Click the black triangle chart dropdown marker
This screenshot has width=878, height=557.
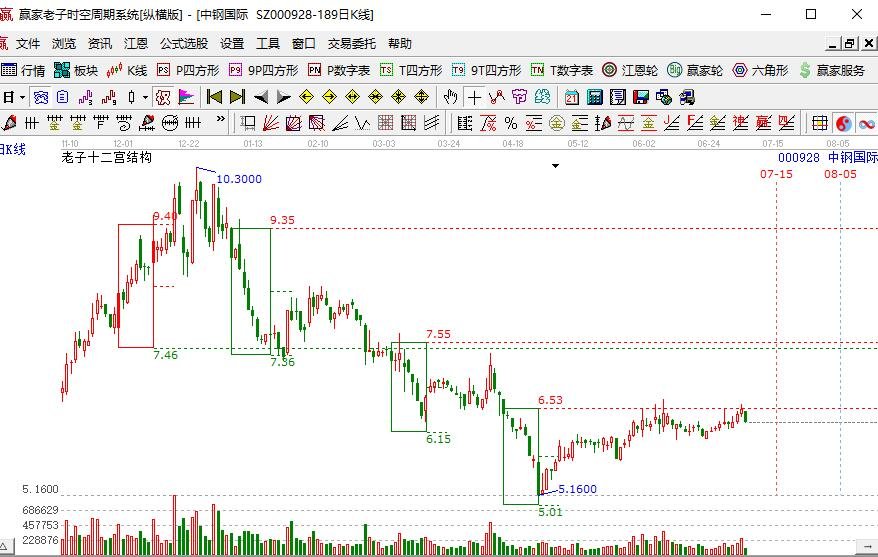[x=555, y=166]
